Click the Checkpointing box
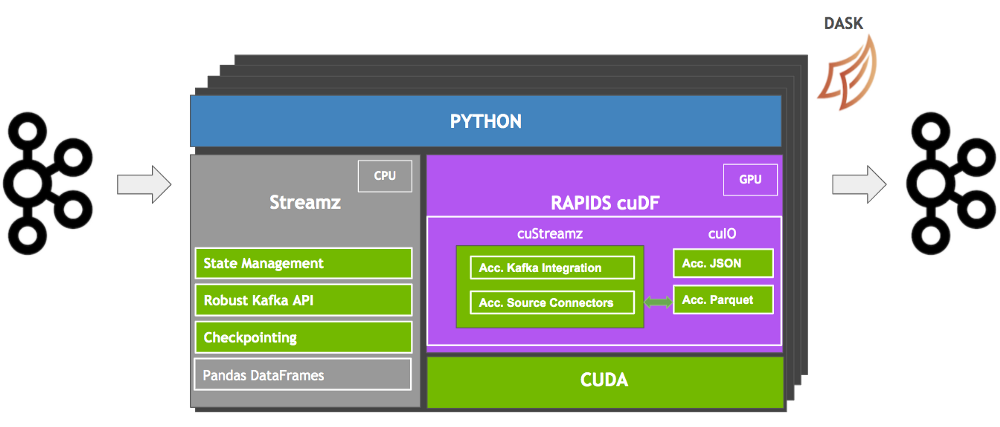The image size is (1000, 427). [303, 337]
